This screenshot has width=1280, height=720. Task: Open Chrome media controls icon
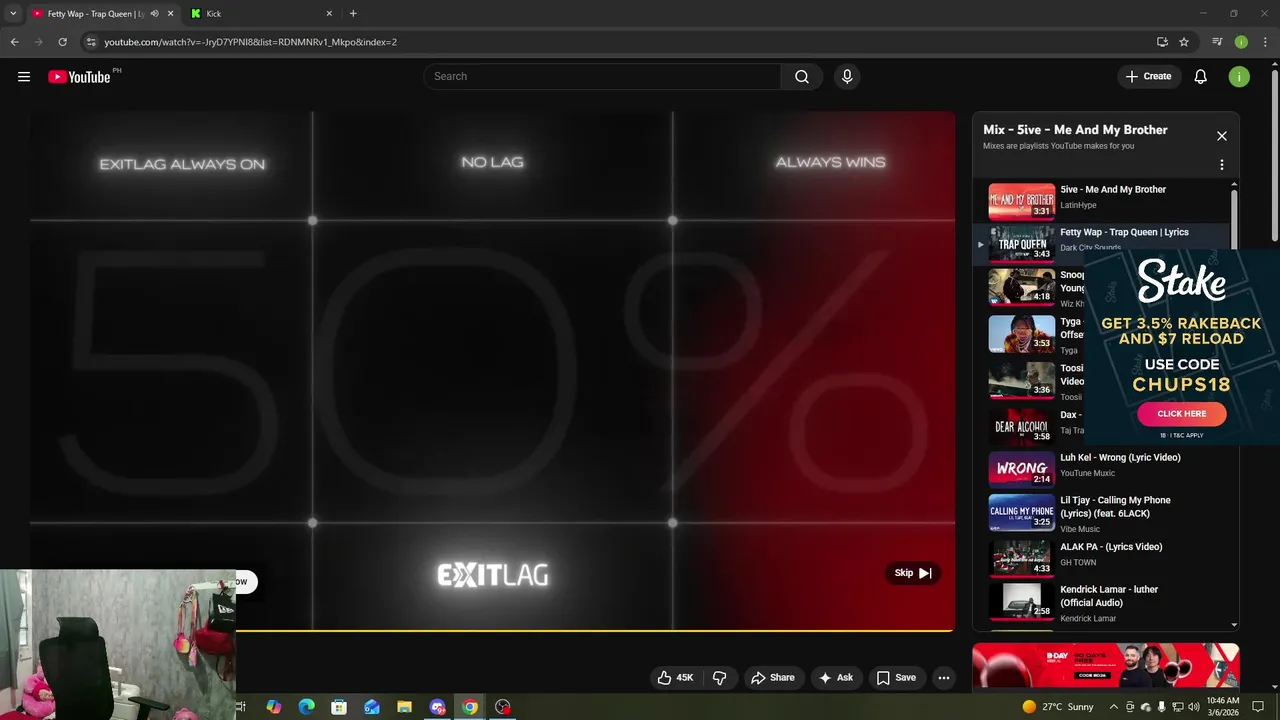pyautogui.click(x=1217, y=42)
